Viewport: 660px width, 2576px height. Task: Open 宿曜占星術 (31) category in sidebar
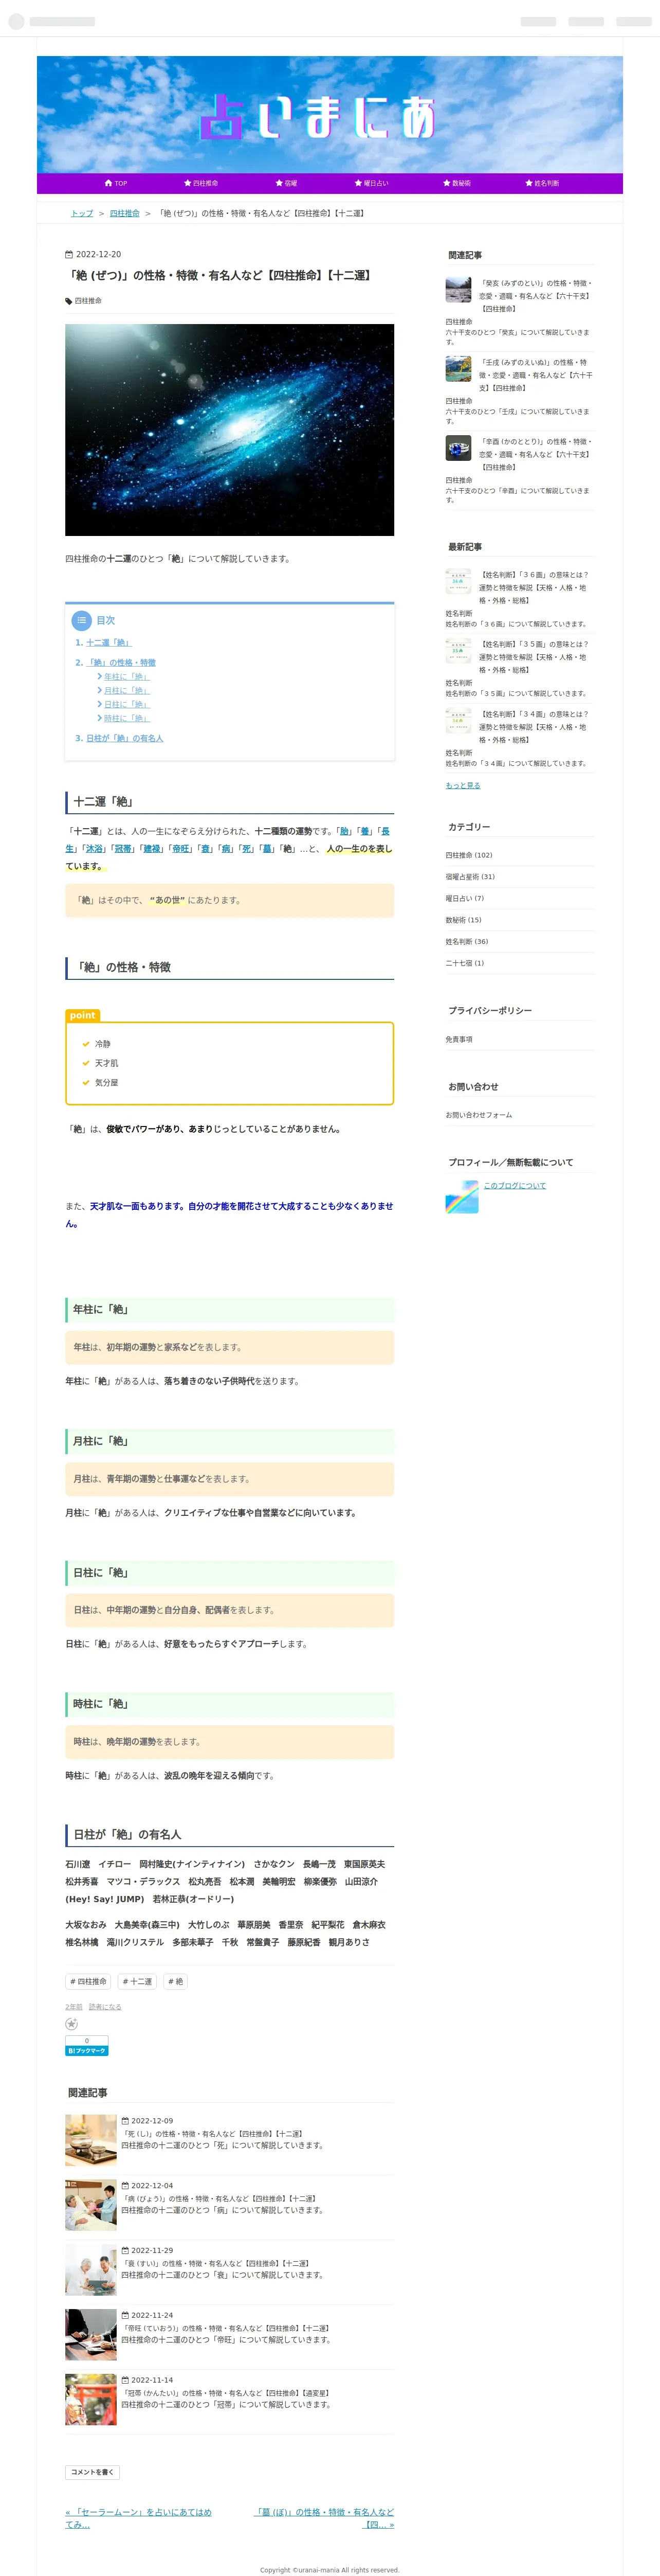click(x=470, y=877)
